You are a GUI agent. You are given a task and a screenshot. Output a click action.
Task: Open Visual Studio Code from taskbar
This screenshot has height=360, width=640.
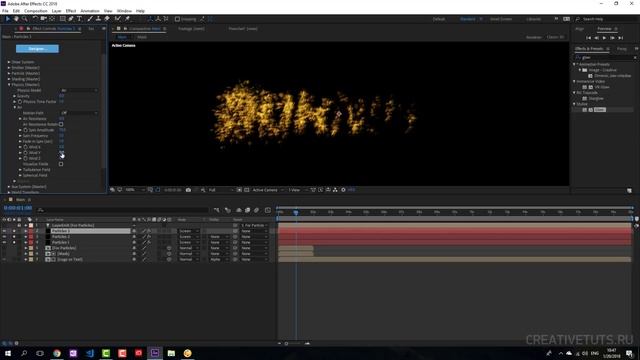(x=90, y=353)
